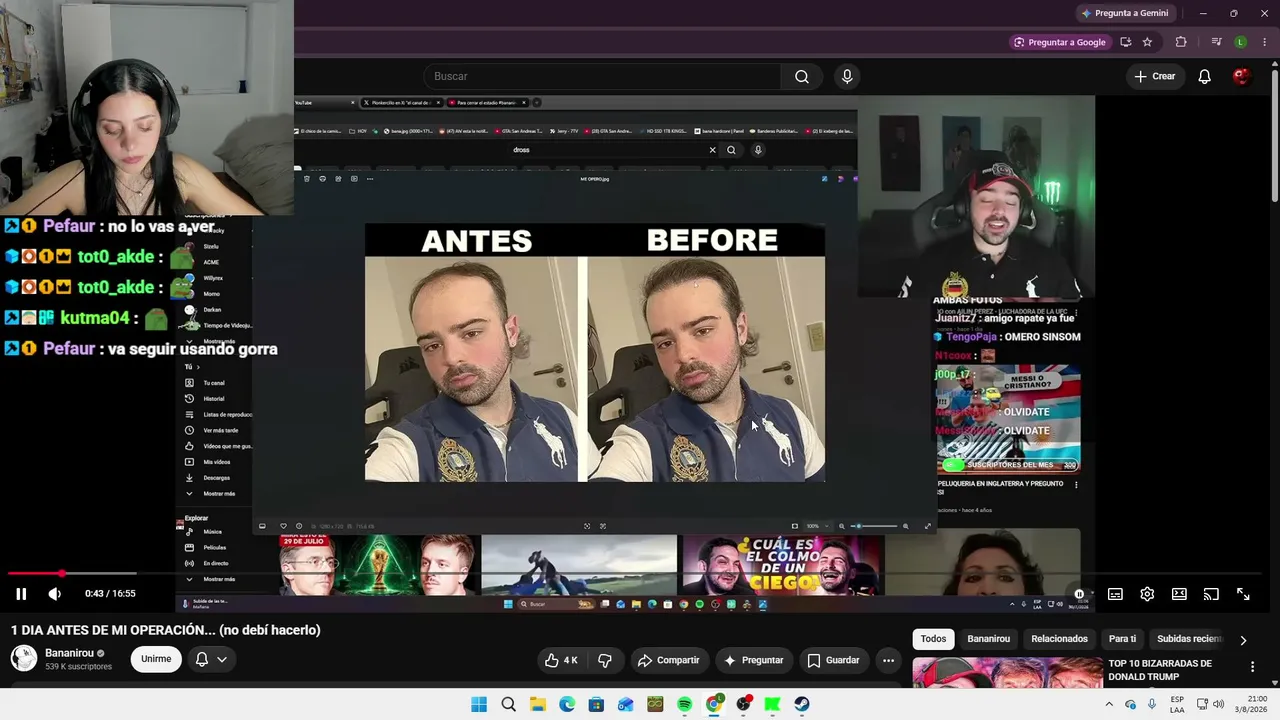Open the YouTube account avatar menu

pos(1242,76)
